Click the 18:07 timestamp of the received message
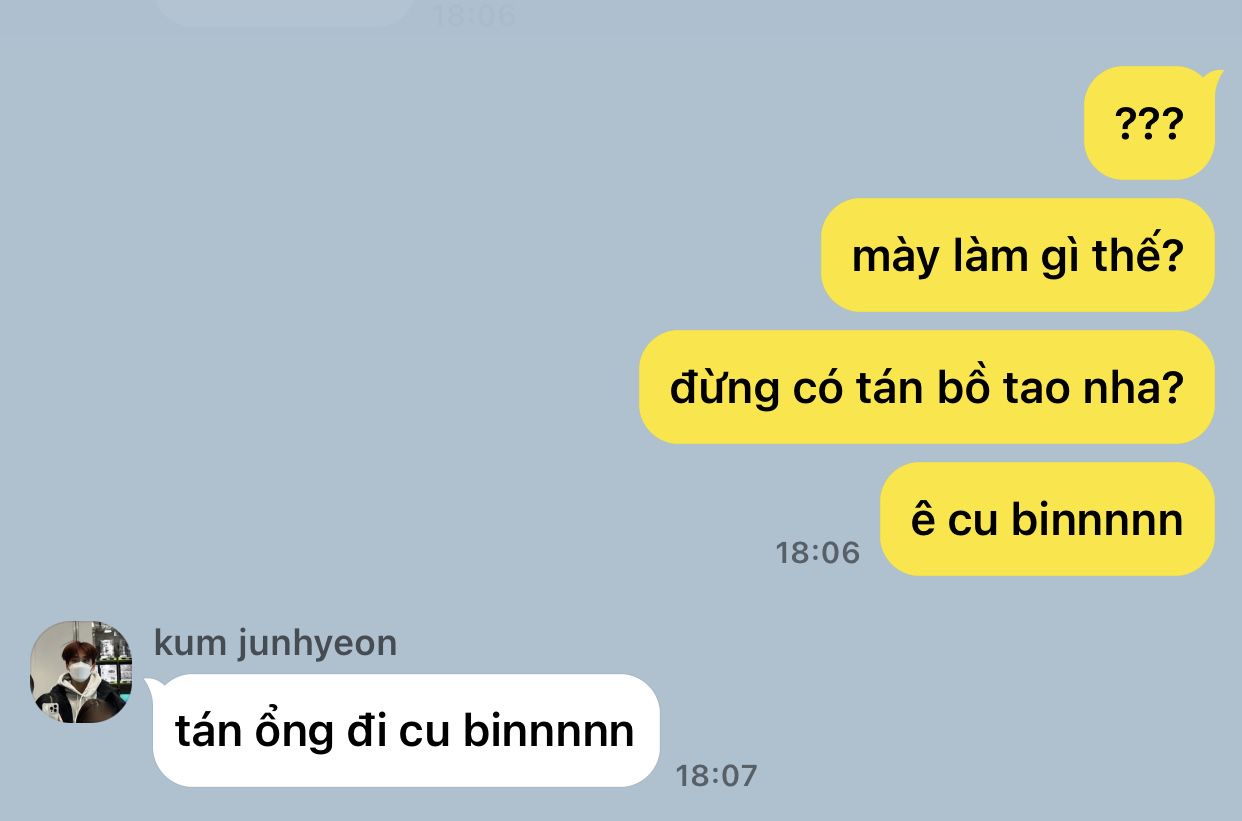Screen dimensions: 1242x821 [716, 775]
